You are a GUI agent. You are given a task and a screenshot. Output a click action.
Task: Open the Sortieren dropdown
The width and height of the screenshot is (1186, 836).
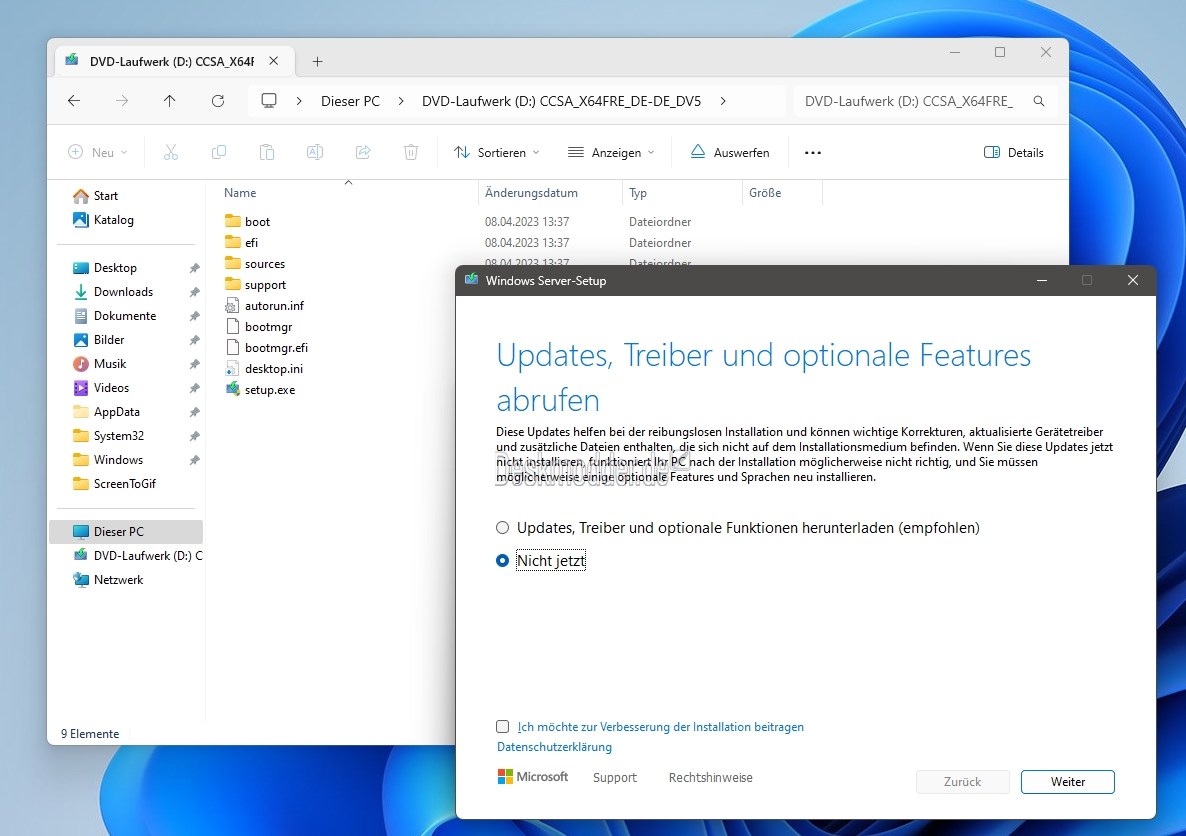(497, 152)
